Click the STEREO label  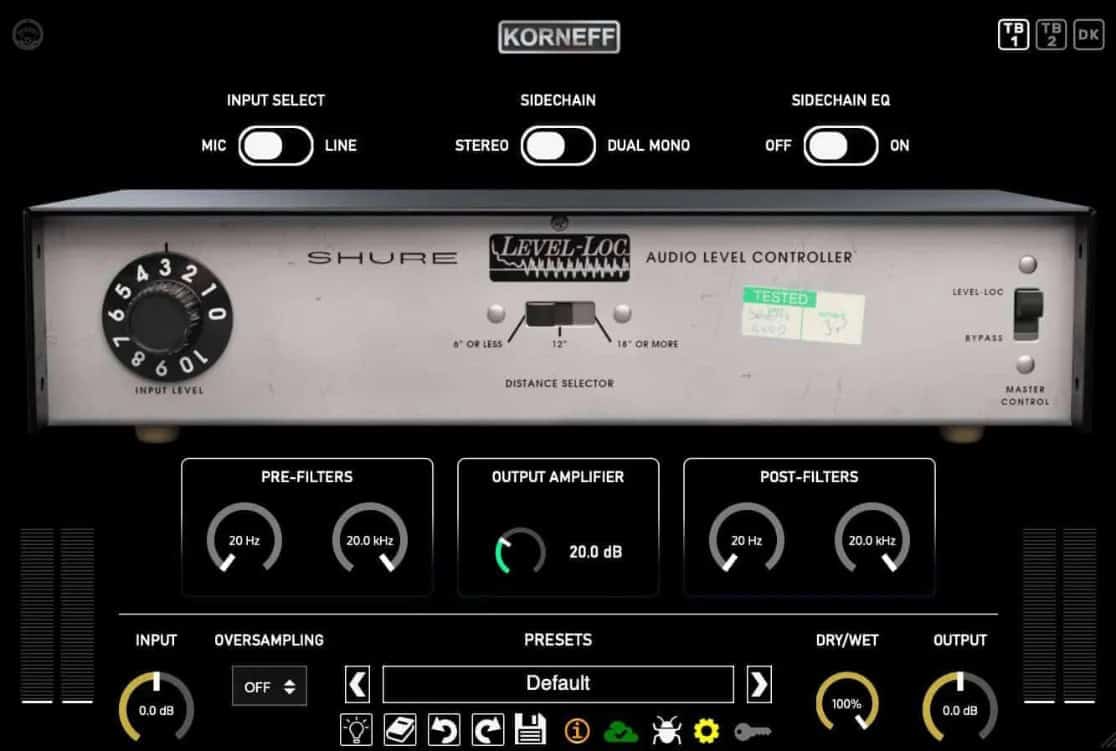point(482,146)
